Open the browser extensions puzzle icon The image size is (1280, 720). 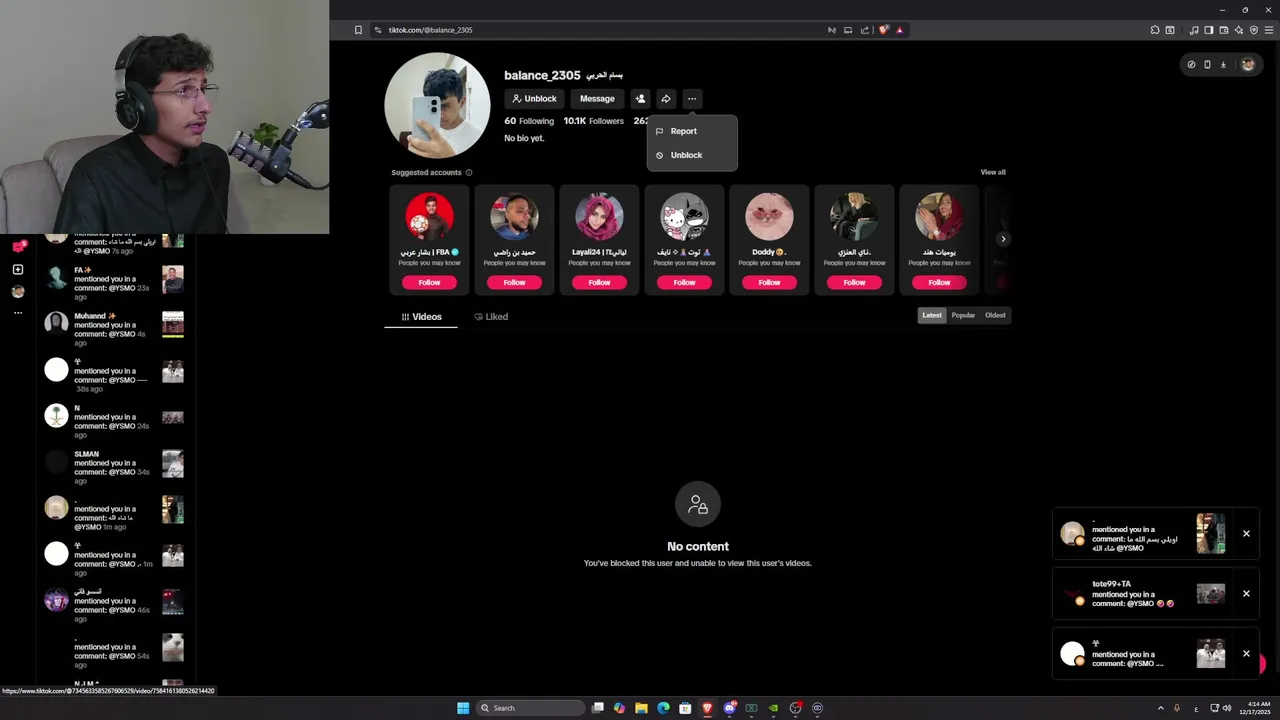(1155, 30)
